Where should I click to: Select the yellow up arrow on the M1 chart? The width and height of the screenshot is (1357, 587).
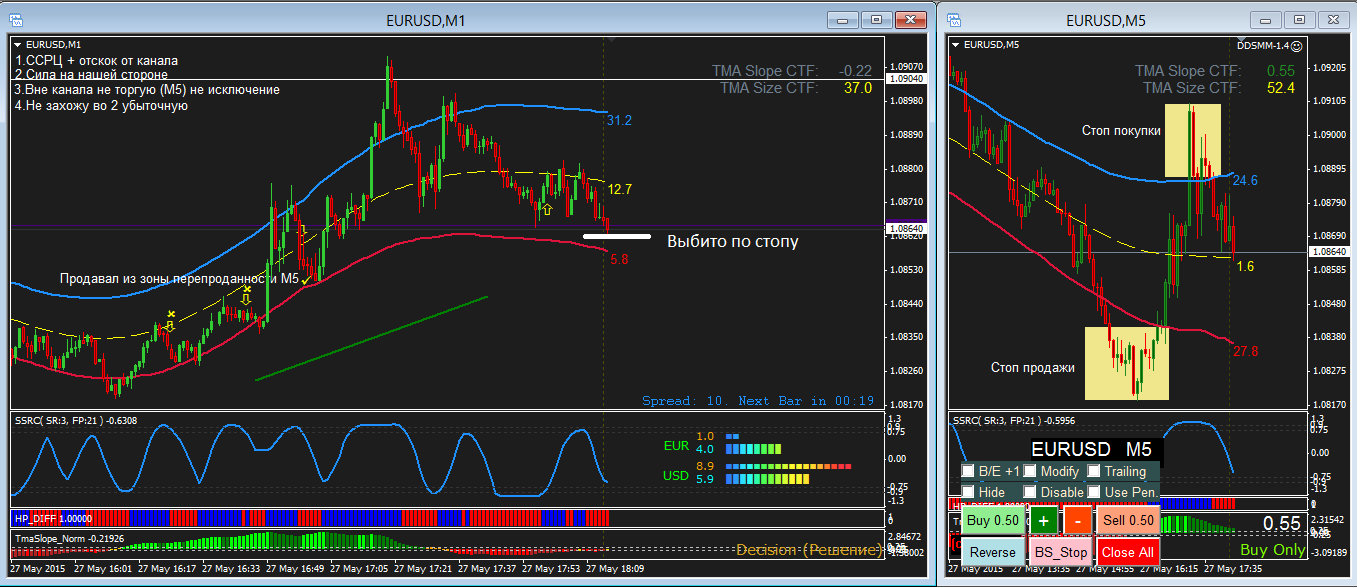point(546,210)
